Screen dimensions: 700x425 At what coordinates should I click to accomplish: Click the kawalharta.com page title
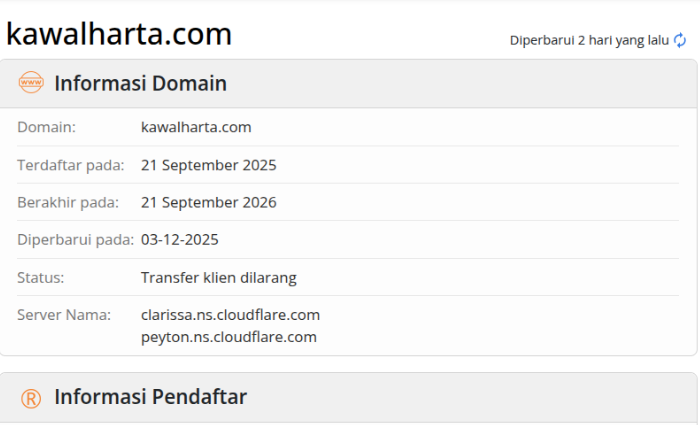coord(119,34)
